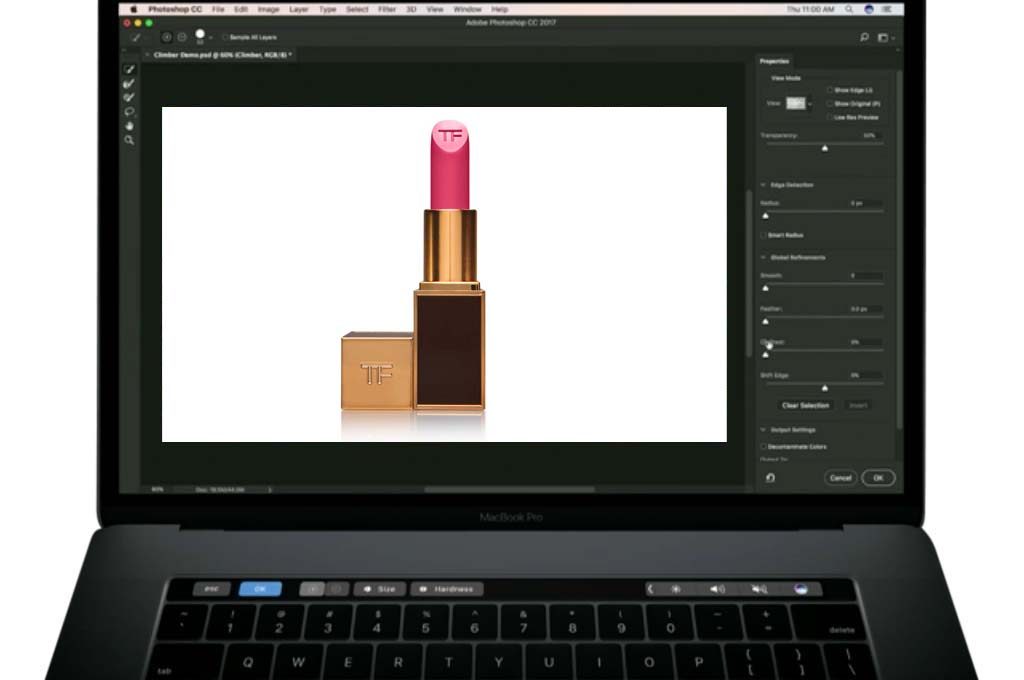Open the Edit menu
The width and height of the screenshot is (1024, 680).
pyautogui.click(x=241, y=9)
